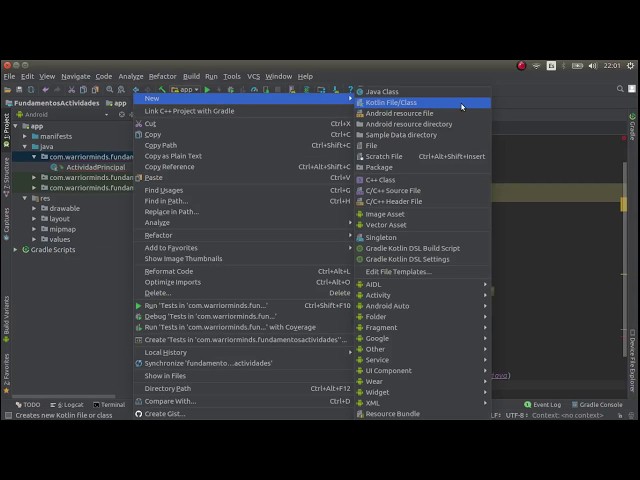Image resolution: width=640 pixels, height=480 pixels.
Task: Choose Reformat Code in context menu
Action: (x=244, y=271)
